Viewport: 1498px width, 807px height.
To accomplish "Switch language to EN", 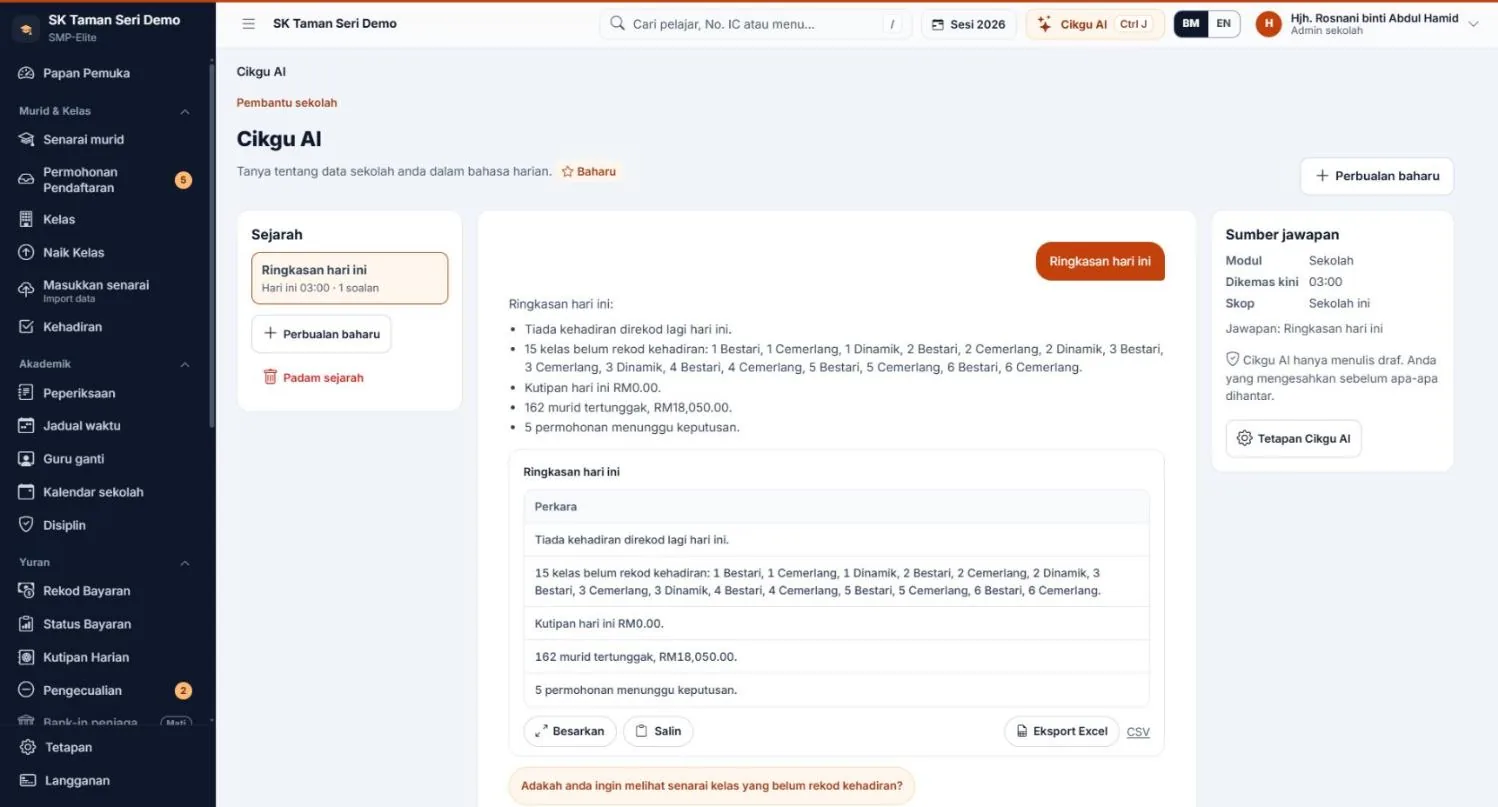I will click(x=1224, y=24).
